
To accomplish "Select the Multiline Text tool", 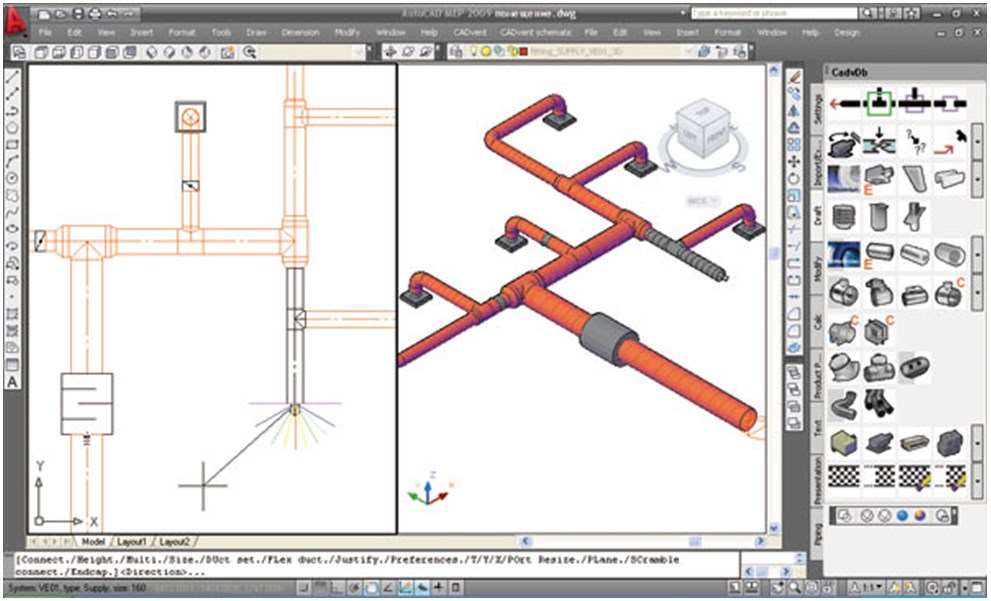I will pyautogui.click(x=13, y=382).
